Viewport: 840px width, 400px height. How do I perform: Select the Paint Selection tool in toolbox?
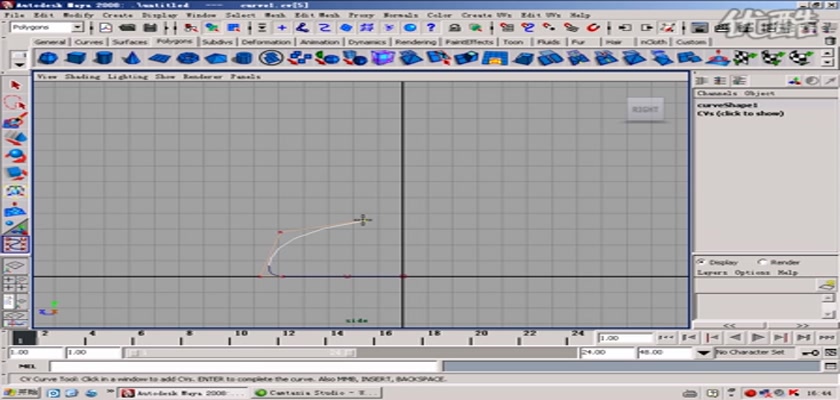[16, 120]
